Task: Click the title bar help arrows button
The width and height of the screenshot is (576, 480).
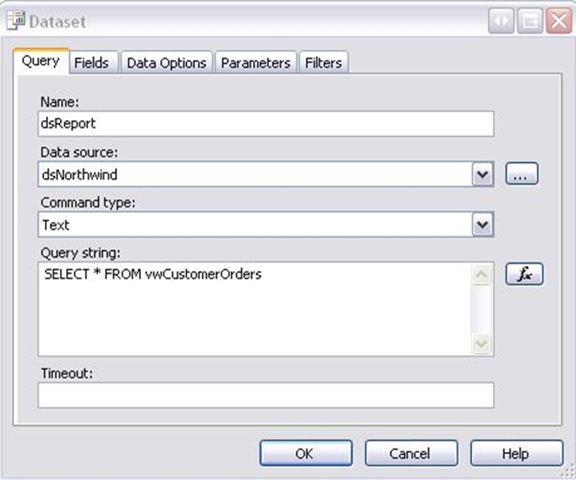Action: [501, 21]
